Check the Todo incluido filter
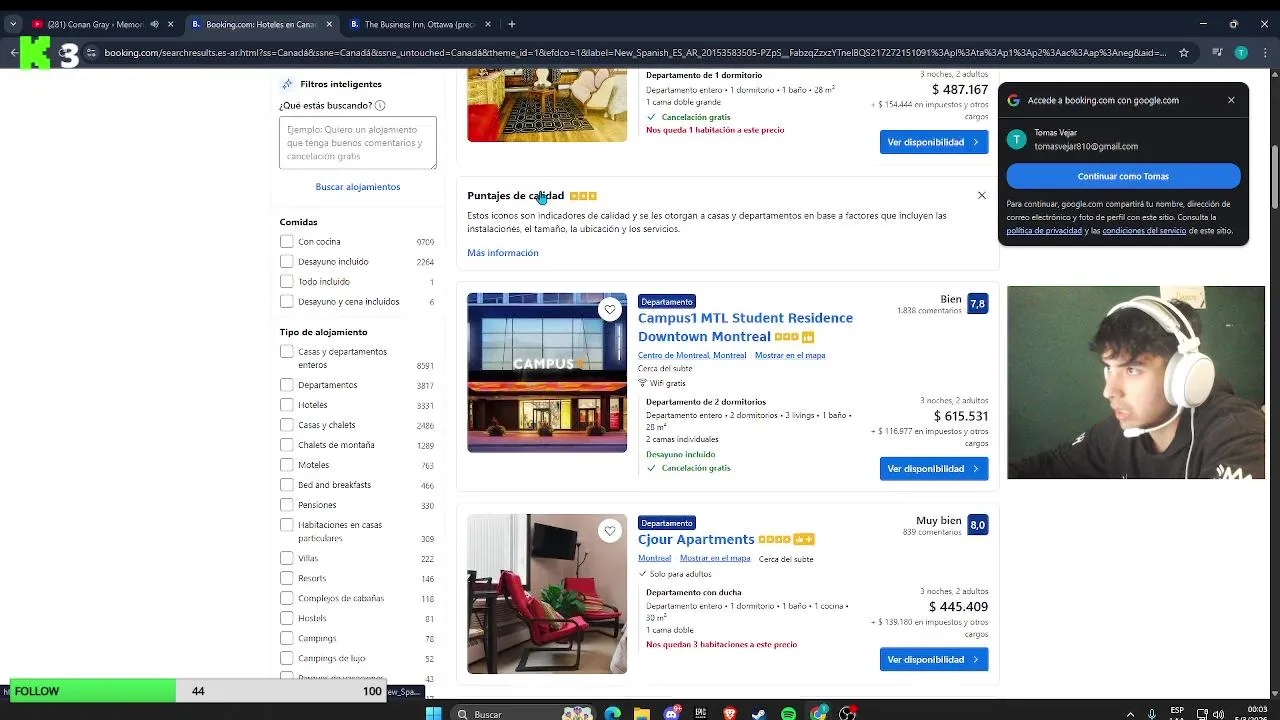The height and width of the screenshot is (720, 1280). [x=287, y=281]
